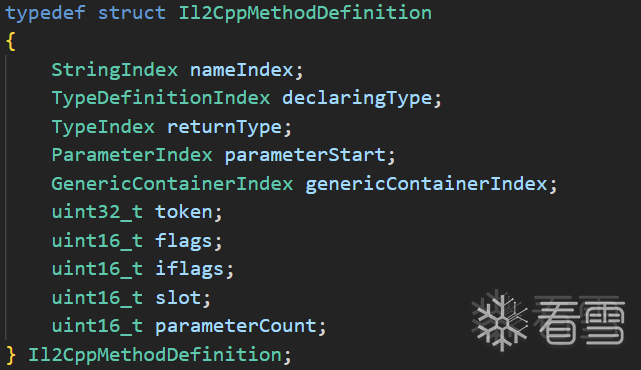
Task: Click the opening curly brace
Action: point(11,42)
